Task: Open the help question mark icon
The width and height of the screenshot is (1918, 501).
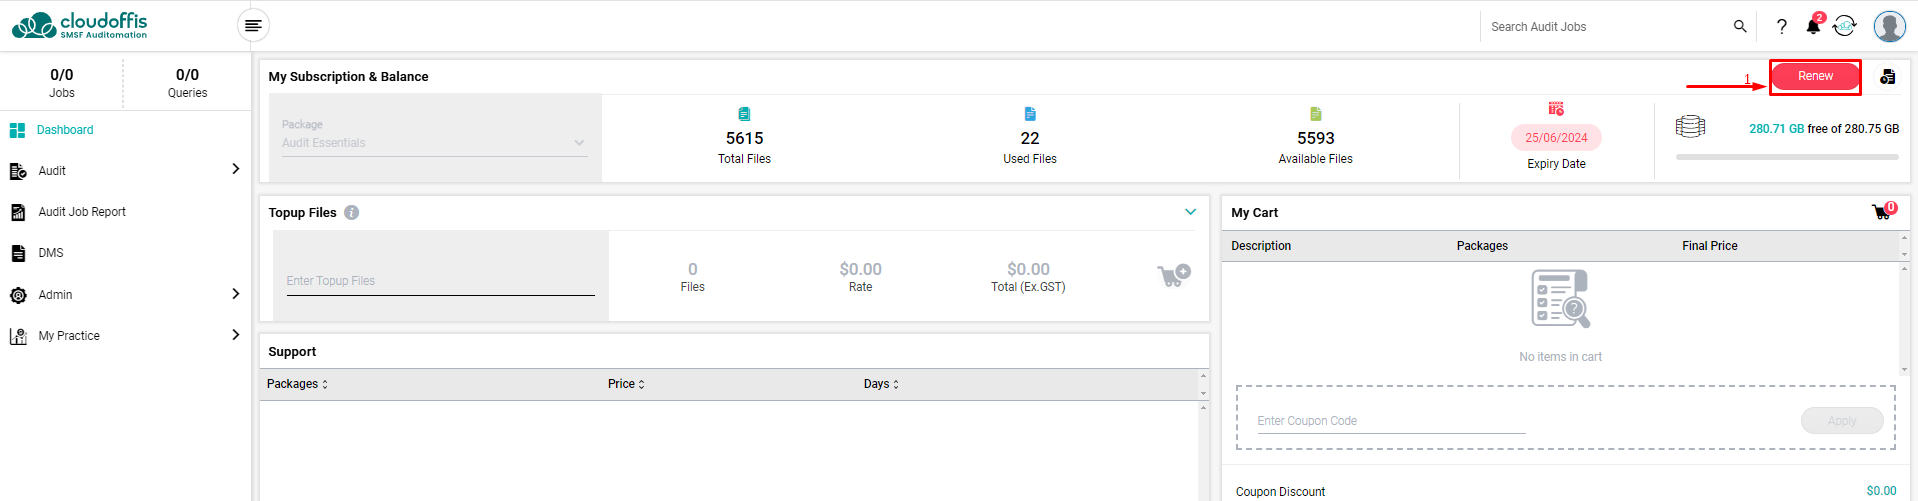Action: click(x=1781, y=26)
